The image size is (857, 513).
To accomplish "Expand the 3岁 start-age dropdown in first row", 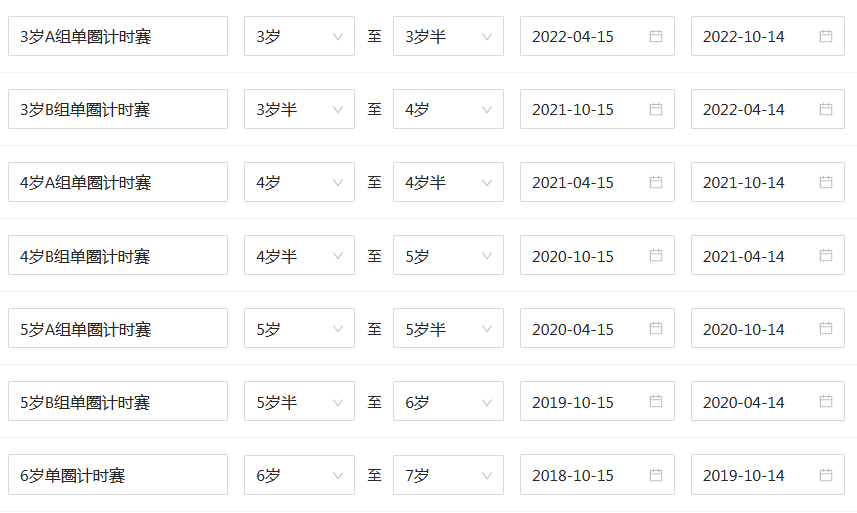I will point(299,36).
